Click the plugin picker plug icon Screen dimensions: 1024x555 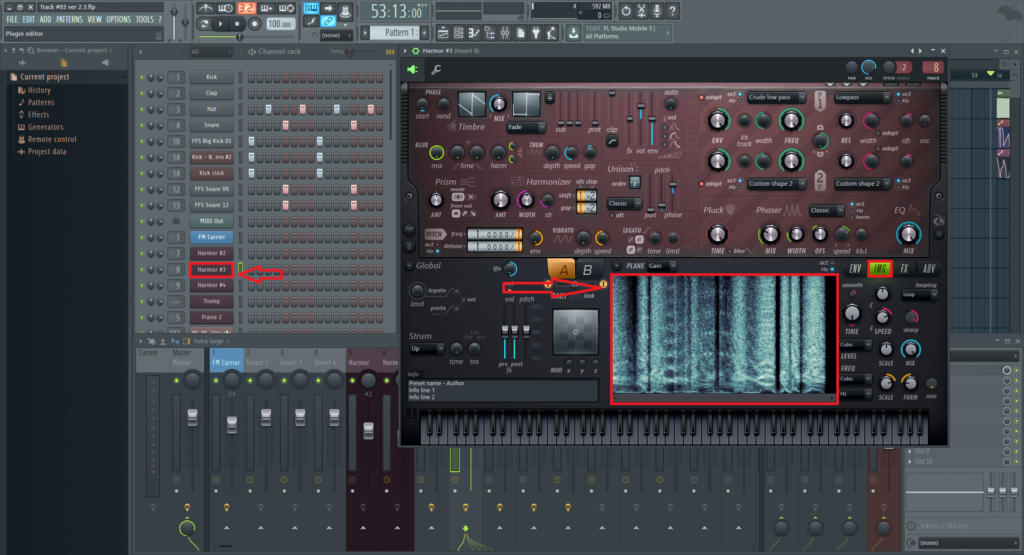[536, 32]
